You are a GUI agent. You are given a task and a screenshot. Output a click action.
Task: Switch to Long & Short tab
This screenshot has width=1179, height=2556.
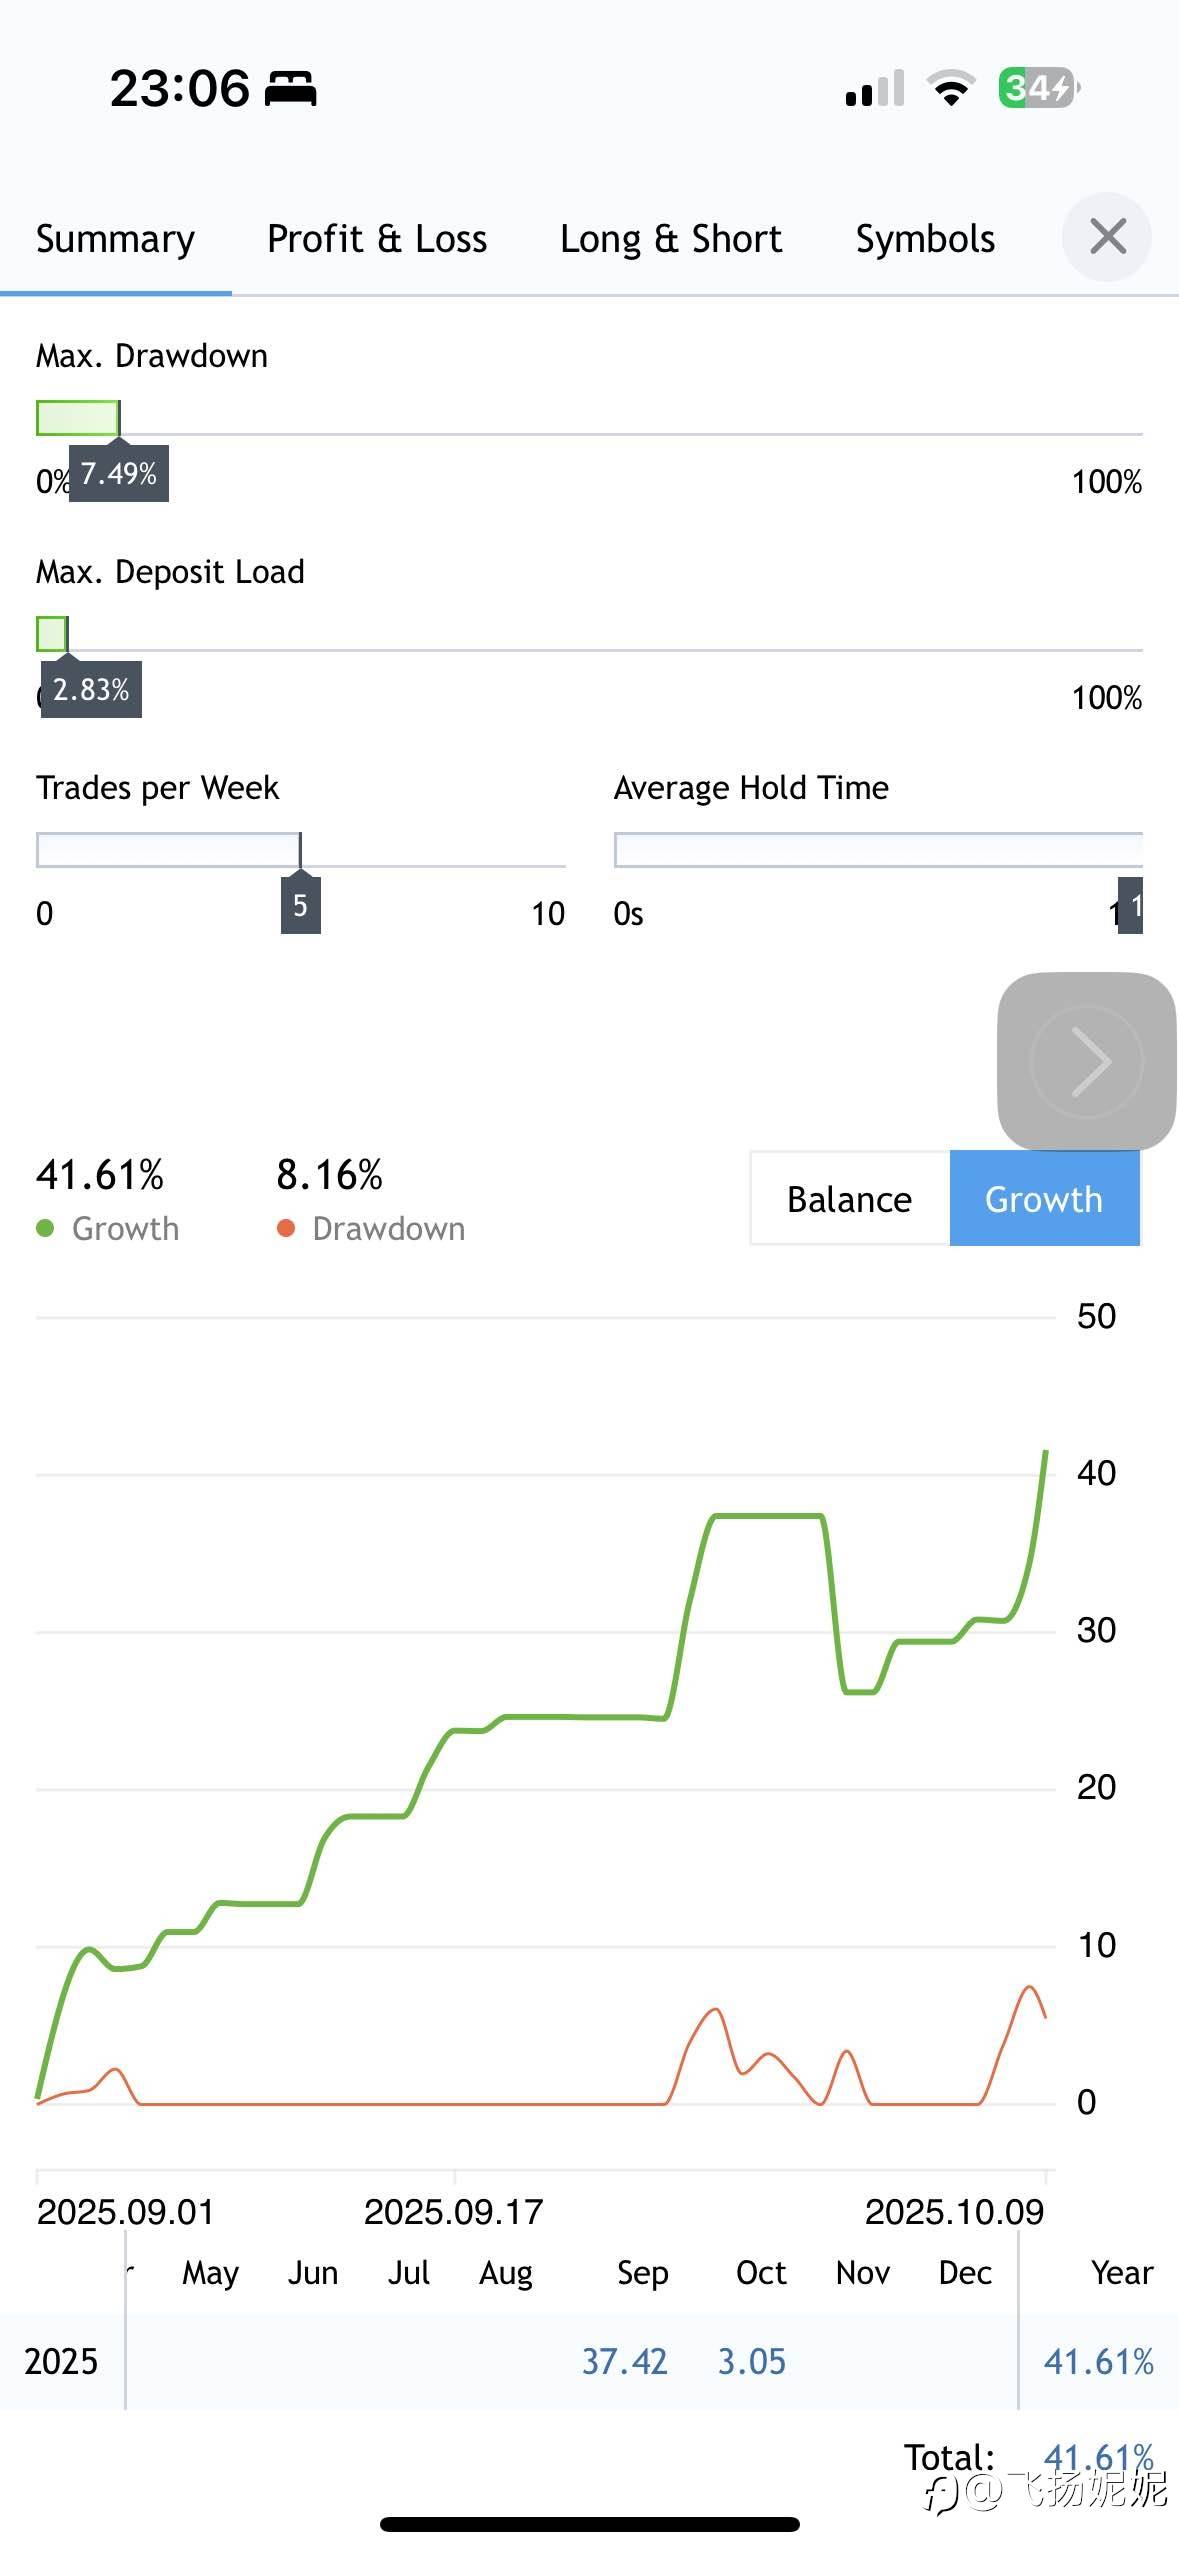click(671, 239)
